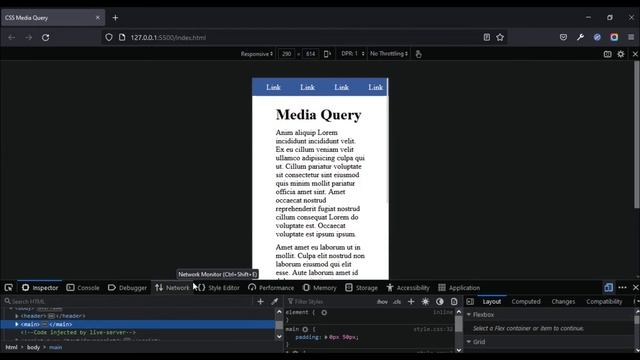Open the Network panel
640x360 pixels.
pos(172,288)
